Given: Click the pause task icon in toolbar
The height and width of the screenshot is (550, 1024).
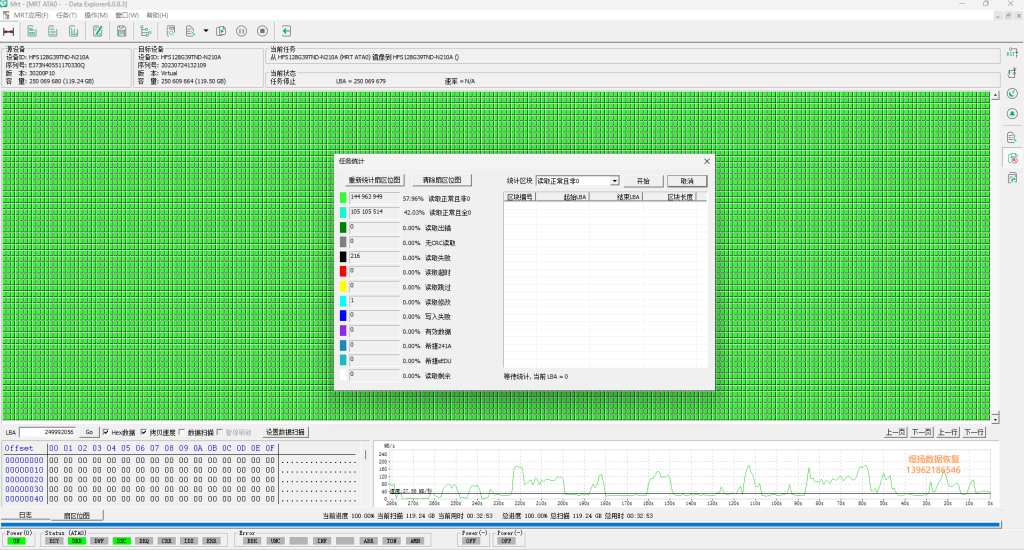Looking at the screenshot, I should click(x=242, y=31).
